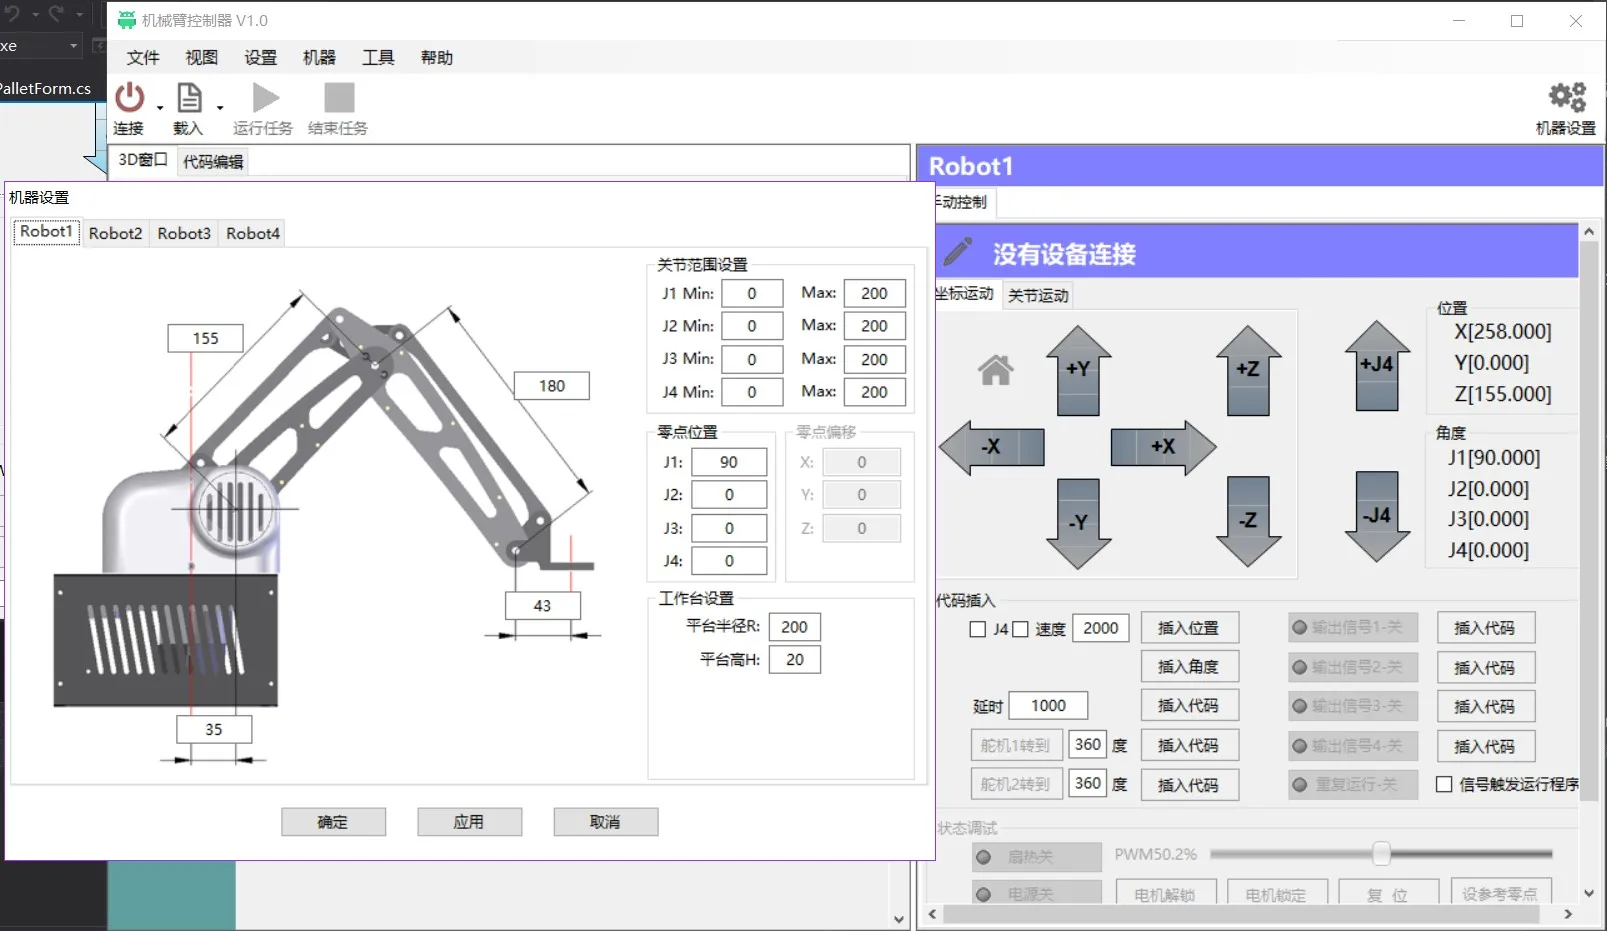Open the 帮助 menu
This screenshot has height=931, width=1607.
pos(437,58)
